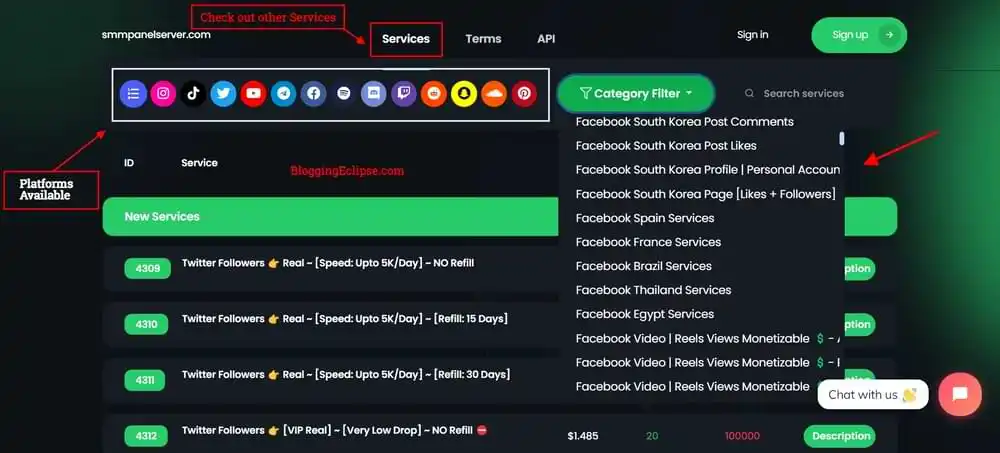1000x453 pixels.
Task: Click the Search services field
Action: point(804,93)
